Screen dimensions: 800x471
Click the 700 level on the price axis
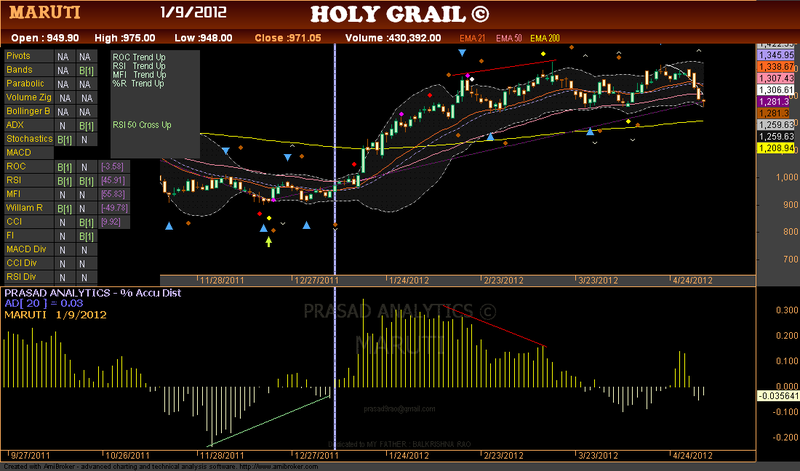point(790,260)
